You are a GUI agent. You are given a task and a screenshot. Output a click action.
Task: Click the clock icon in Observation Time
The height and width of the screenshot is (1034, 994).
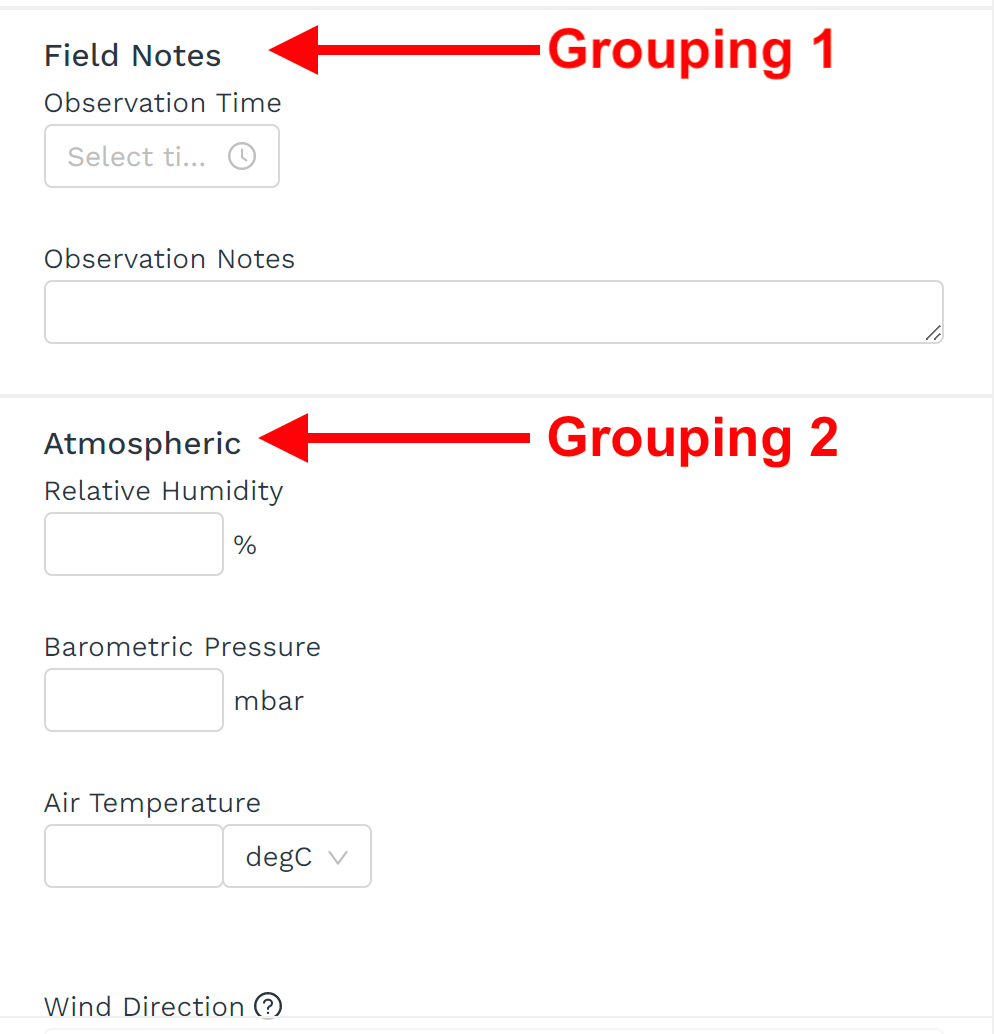coord(242,156)
